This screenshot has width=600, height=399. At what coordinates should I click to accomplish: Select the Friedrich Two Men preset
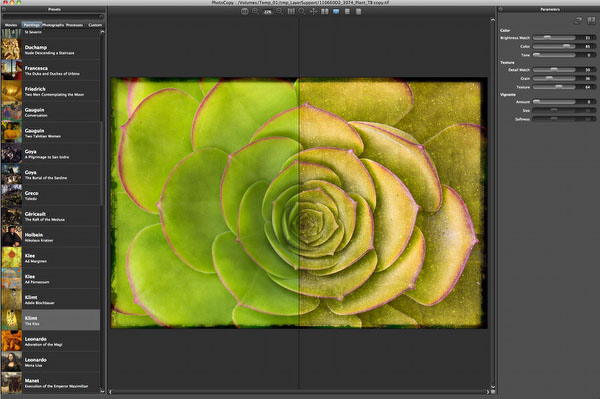click(x=50, y=91)
